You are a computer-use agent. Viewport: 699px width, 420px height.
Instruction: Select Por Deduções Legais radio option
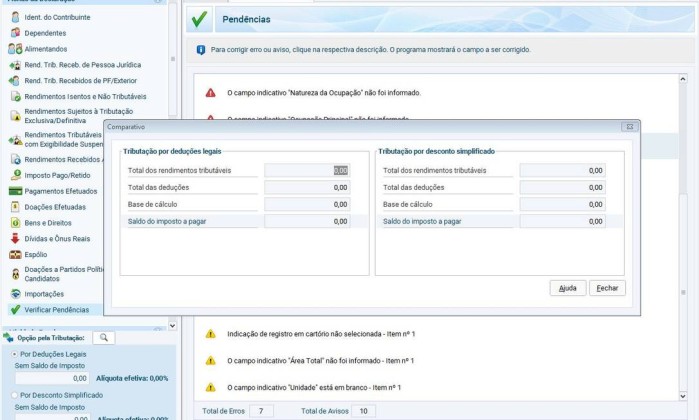[12, 354]
